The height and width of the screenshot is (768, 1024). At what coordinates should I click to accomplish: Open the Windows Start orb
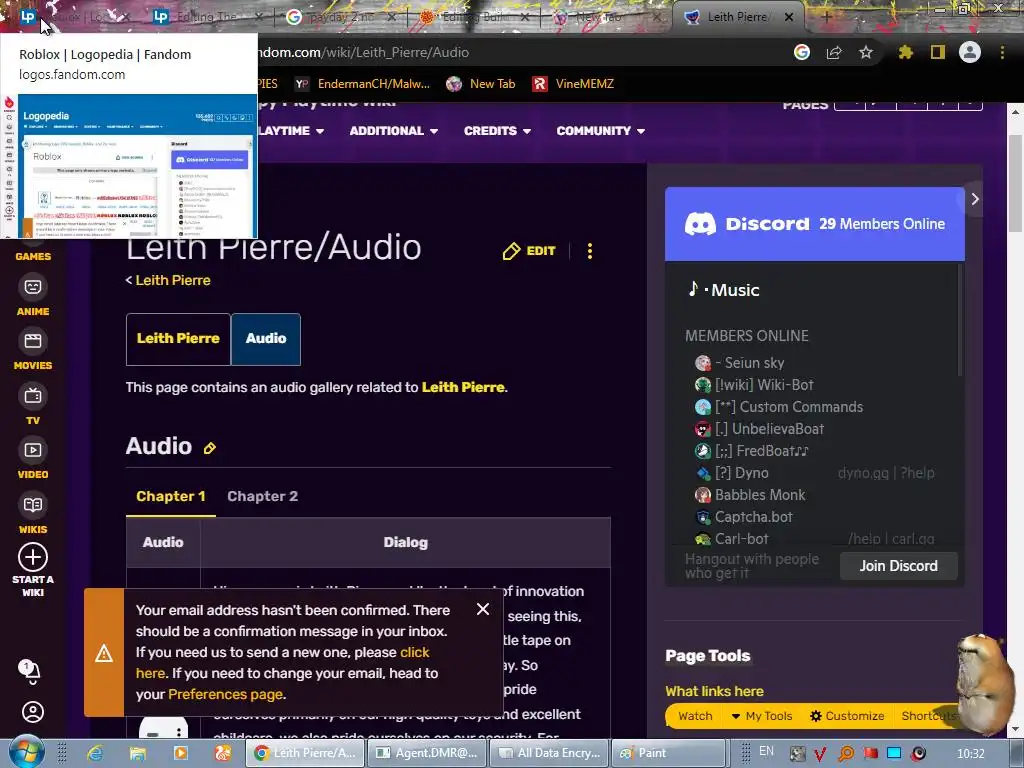coord(26,752)
